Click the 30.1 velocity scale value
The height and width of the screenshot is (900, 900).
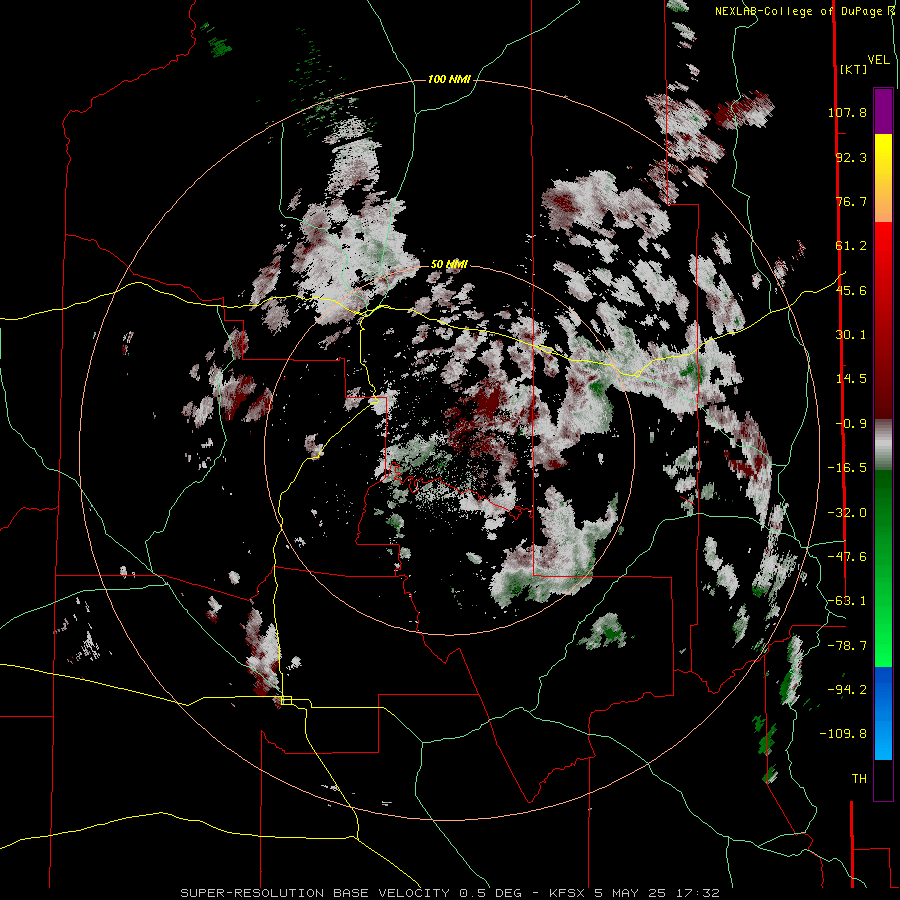coord(851,335)
